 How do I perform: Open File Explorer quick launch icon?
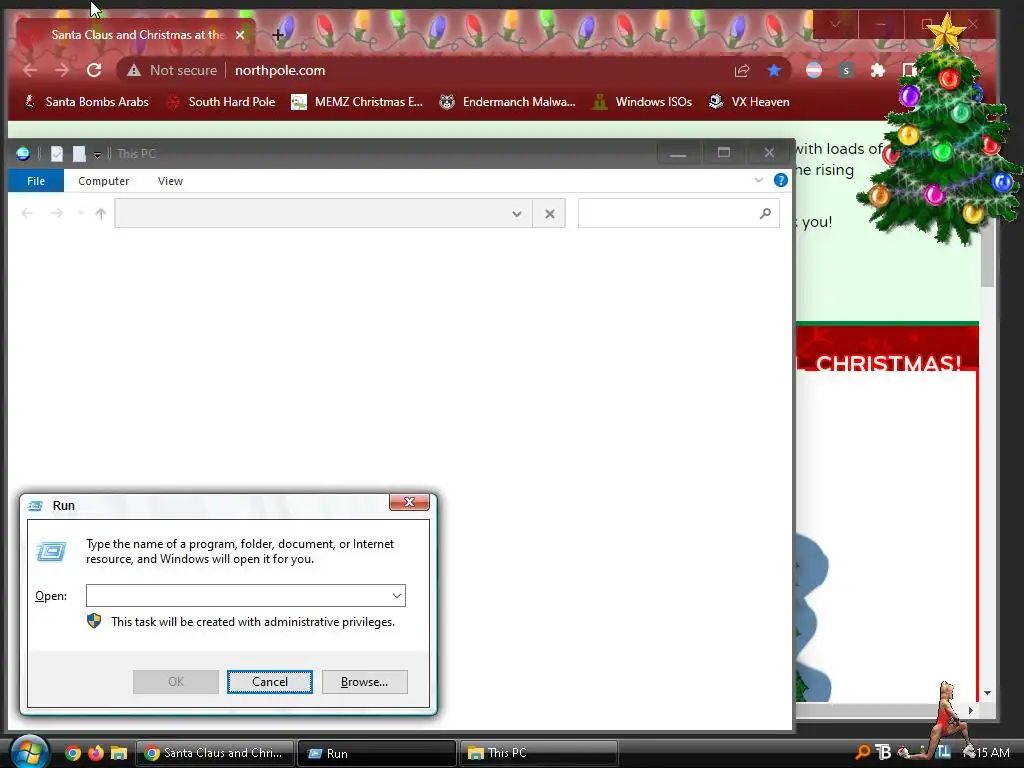point(118,753)
